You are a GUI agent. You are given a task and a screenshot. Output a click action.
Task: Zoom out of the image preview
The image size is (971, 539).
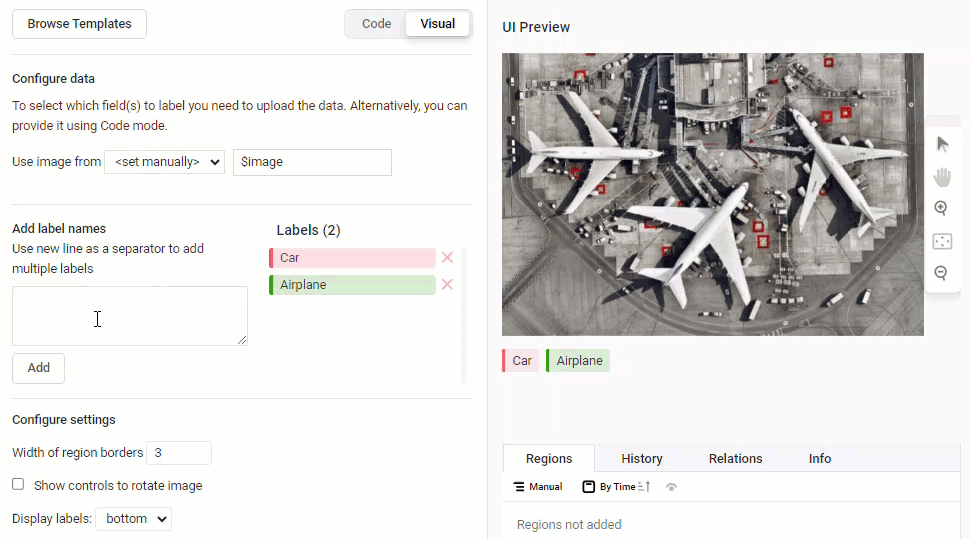941,273
